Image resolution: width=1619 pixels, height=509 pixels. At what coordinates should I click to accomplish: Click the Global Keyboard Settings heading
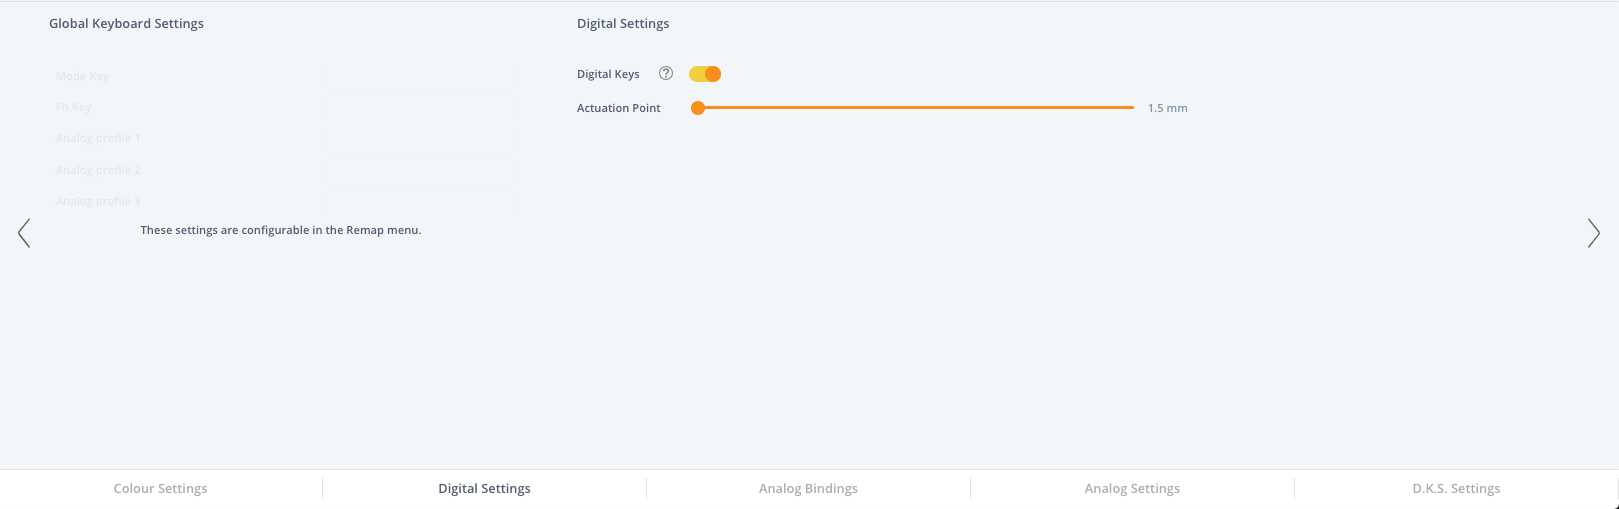(x=126, y=23)
